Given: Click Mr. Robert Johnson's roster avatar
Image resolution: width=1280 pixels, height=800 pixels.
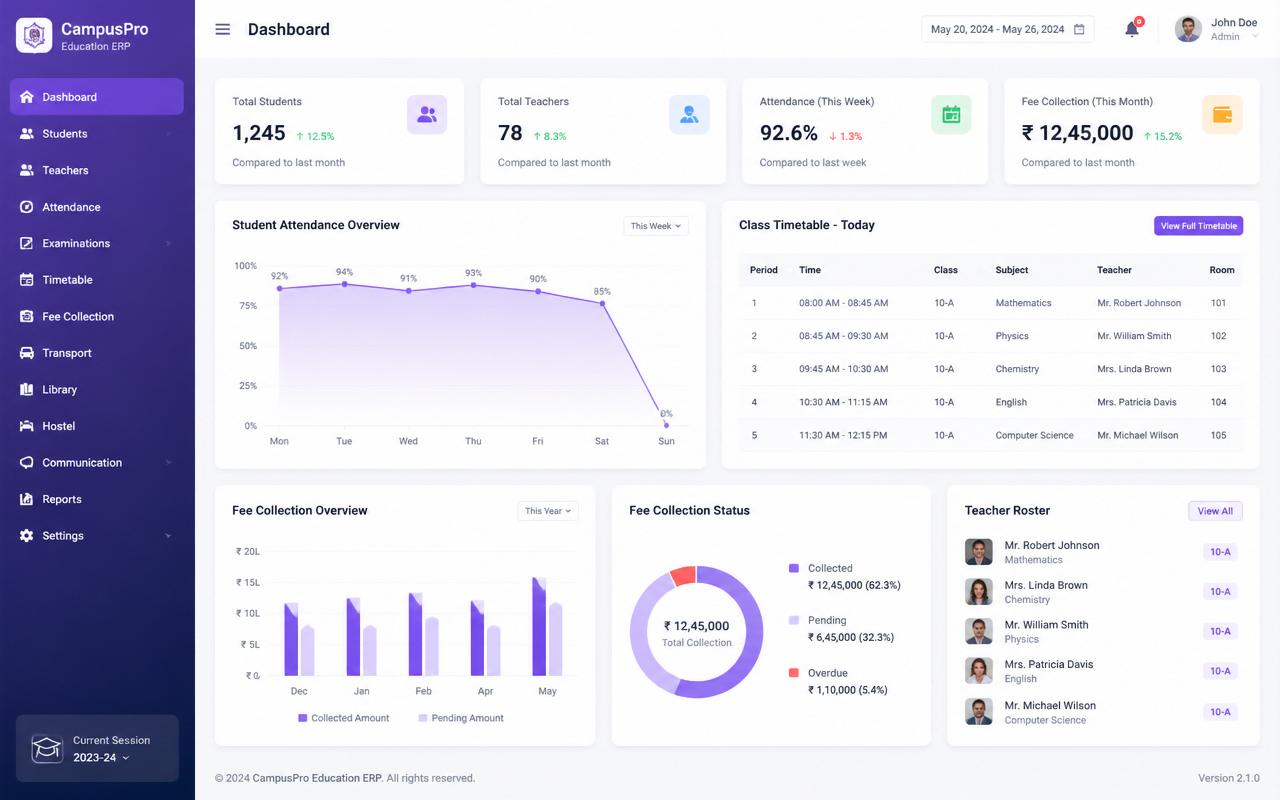Looking at the screenshot, I should tap(979, 552).
